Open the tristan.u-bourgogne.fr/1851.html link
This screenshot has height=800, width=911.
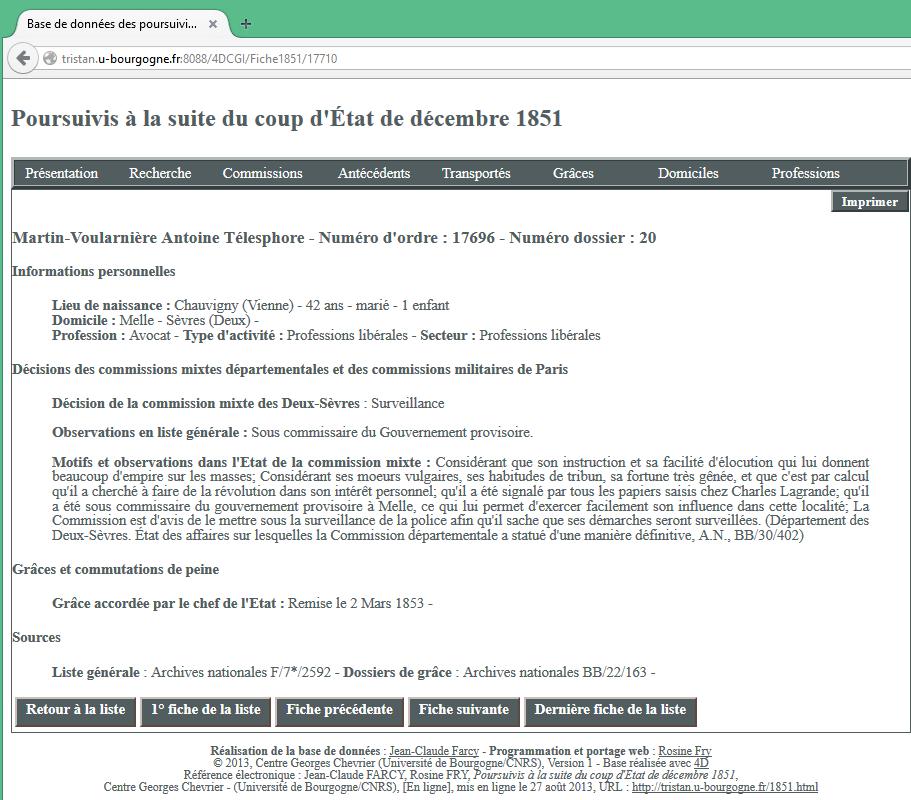click(x=725, y=787)
